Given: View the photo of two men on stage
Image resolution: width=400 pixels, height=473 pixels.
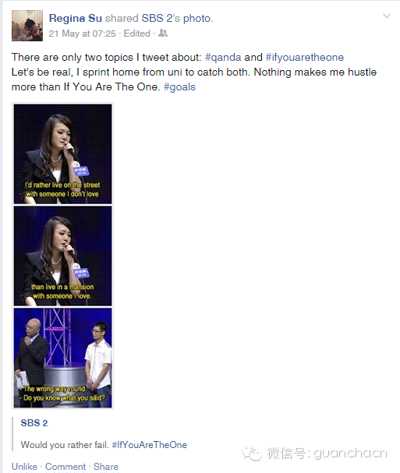Looking at the screenshot, I should pyautogui.click(x=63, y=358).
